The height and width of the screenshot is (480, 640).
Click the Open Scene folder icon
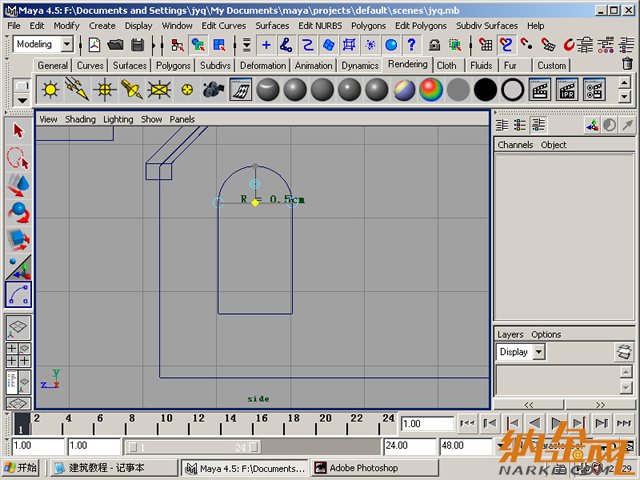point(116,44)
